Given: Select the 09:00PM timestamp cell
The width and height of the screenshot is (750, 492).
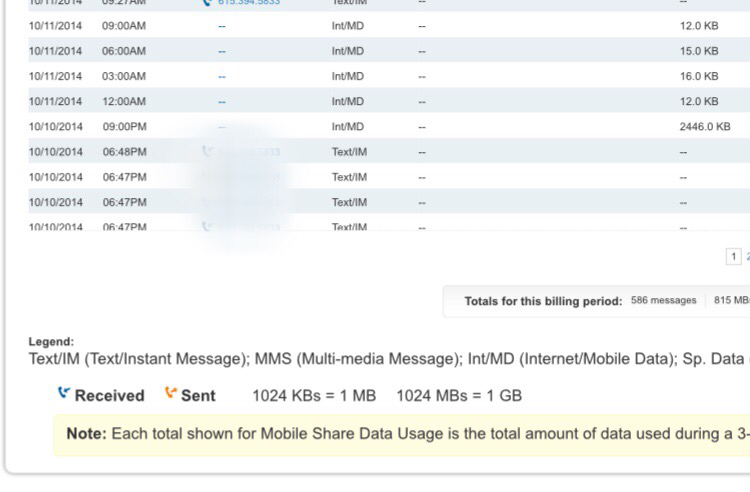Looking at the screenshot, I should [124, 127].
